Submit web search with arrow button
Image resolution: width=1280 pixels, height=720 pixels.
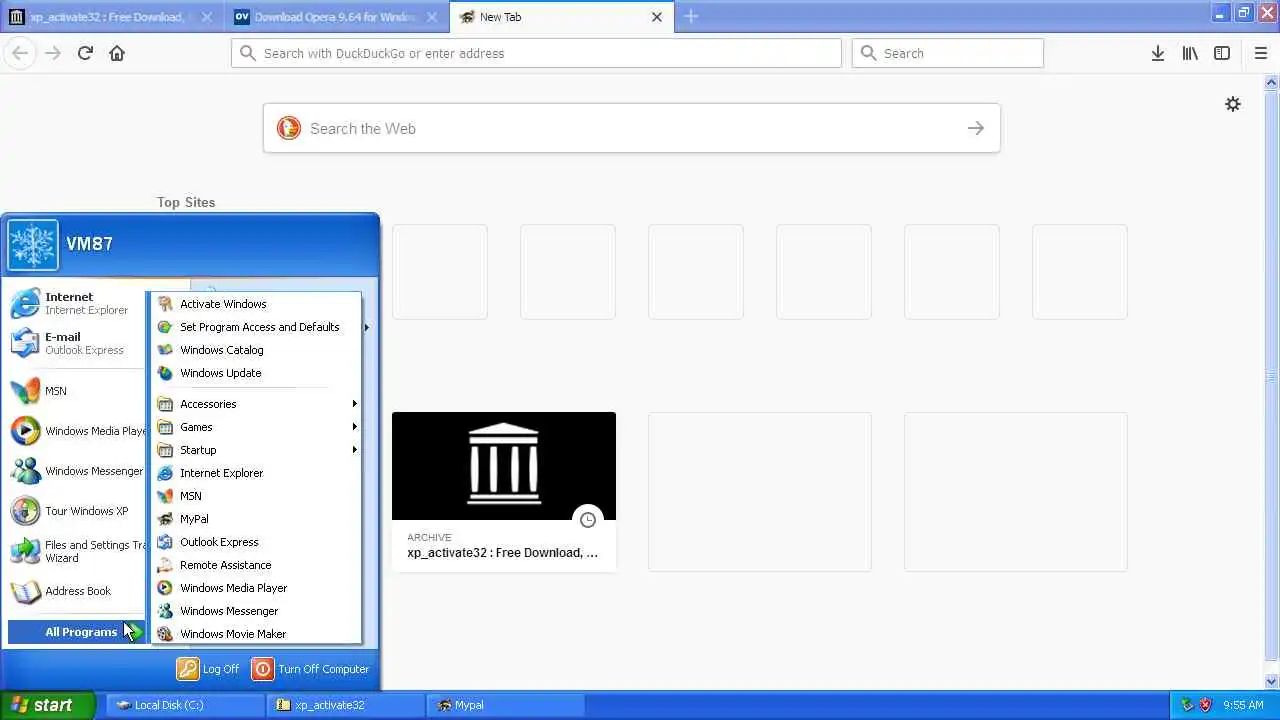click(976, 128)
